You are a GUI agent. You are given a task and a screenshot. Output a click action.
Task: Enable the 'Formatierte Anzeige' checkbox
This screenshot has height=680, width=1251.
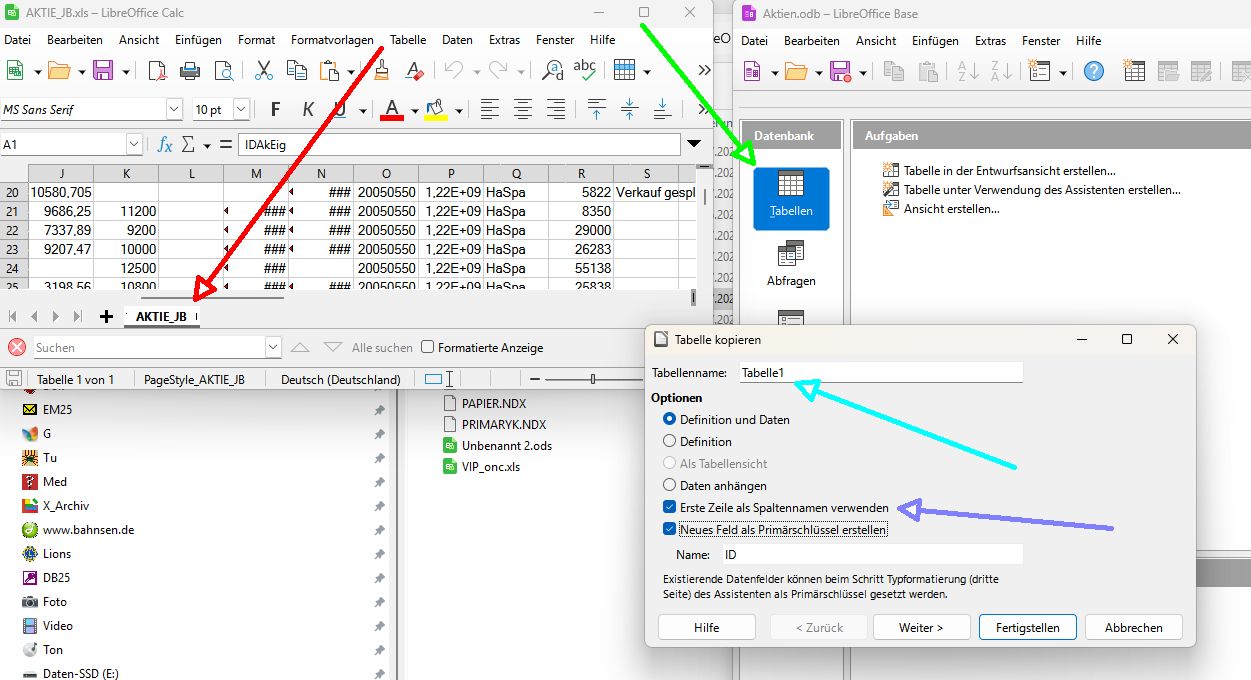point(428,347)
